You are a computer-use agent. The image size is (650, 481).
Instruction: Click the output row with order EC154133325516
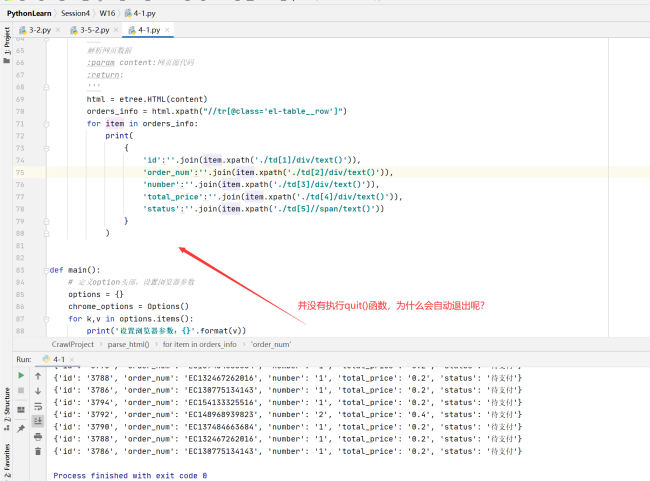[287, 402]
